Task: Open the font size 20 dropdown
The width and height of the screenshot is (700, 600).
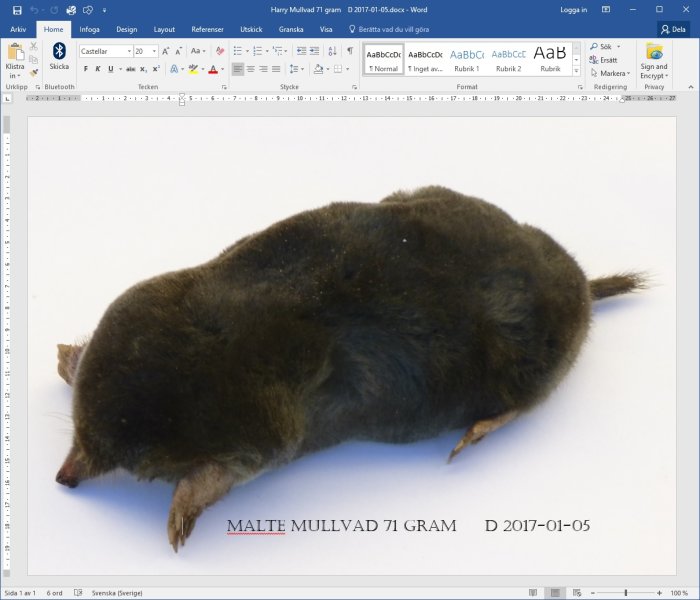Action: (154, 51)
